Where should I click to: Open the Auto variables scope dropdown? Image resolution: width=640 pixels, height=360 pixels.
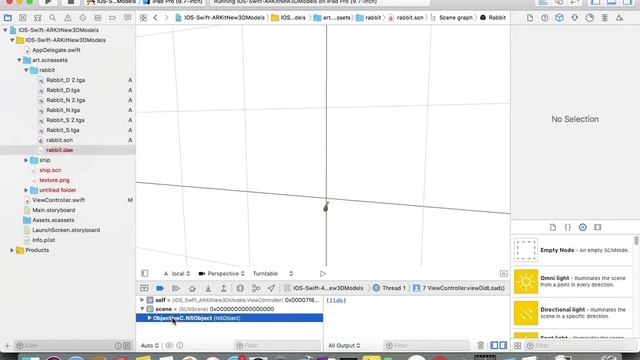click(150, 346)
